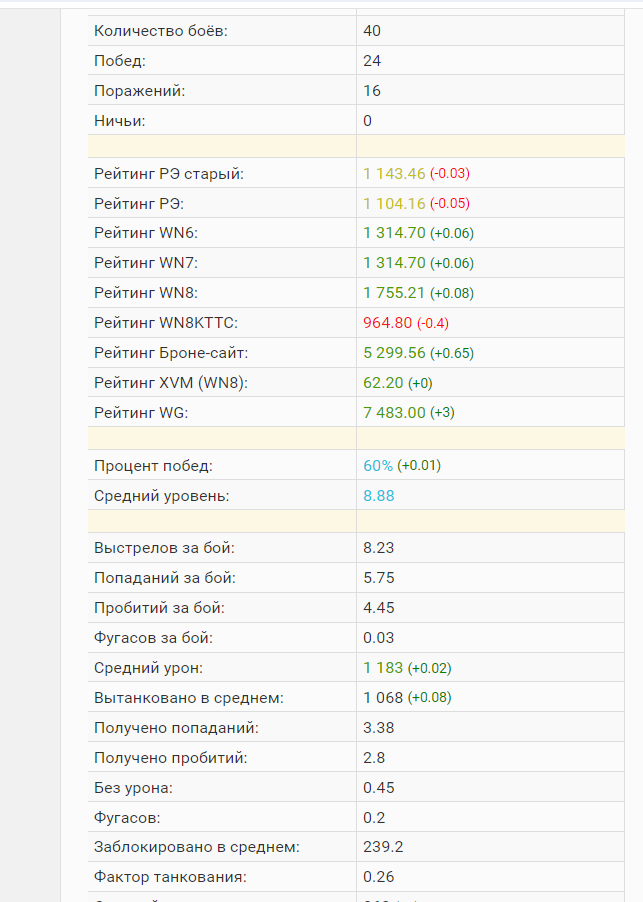Click the average level value 8.88
The width and height of the screenshot is (643, 902).
pyautogui.click(x=378, y=495)
